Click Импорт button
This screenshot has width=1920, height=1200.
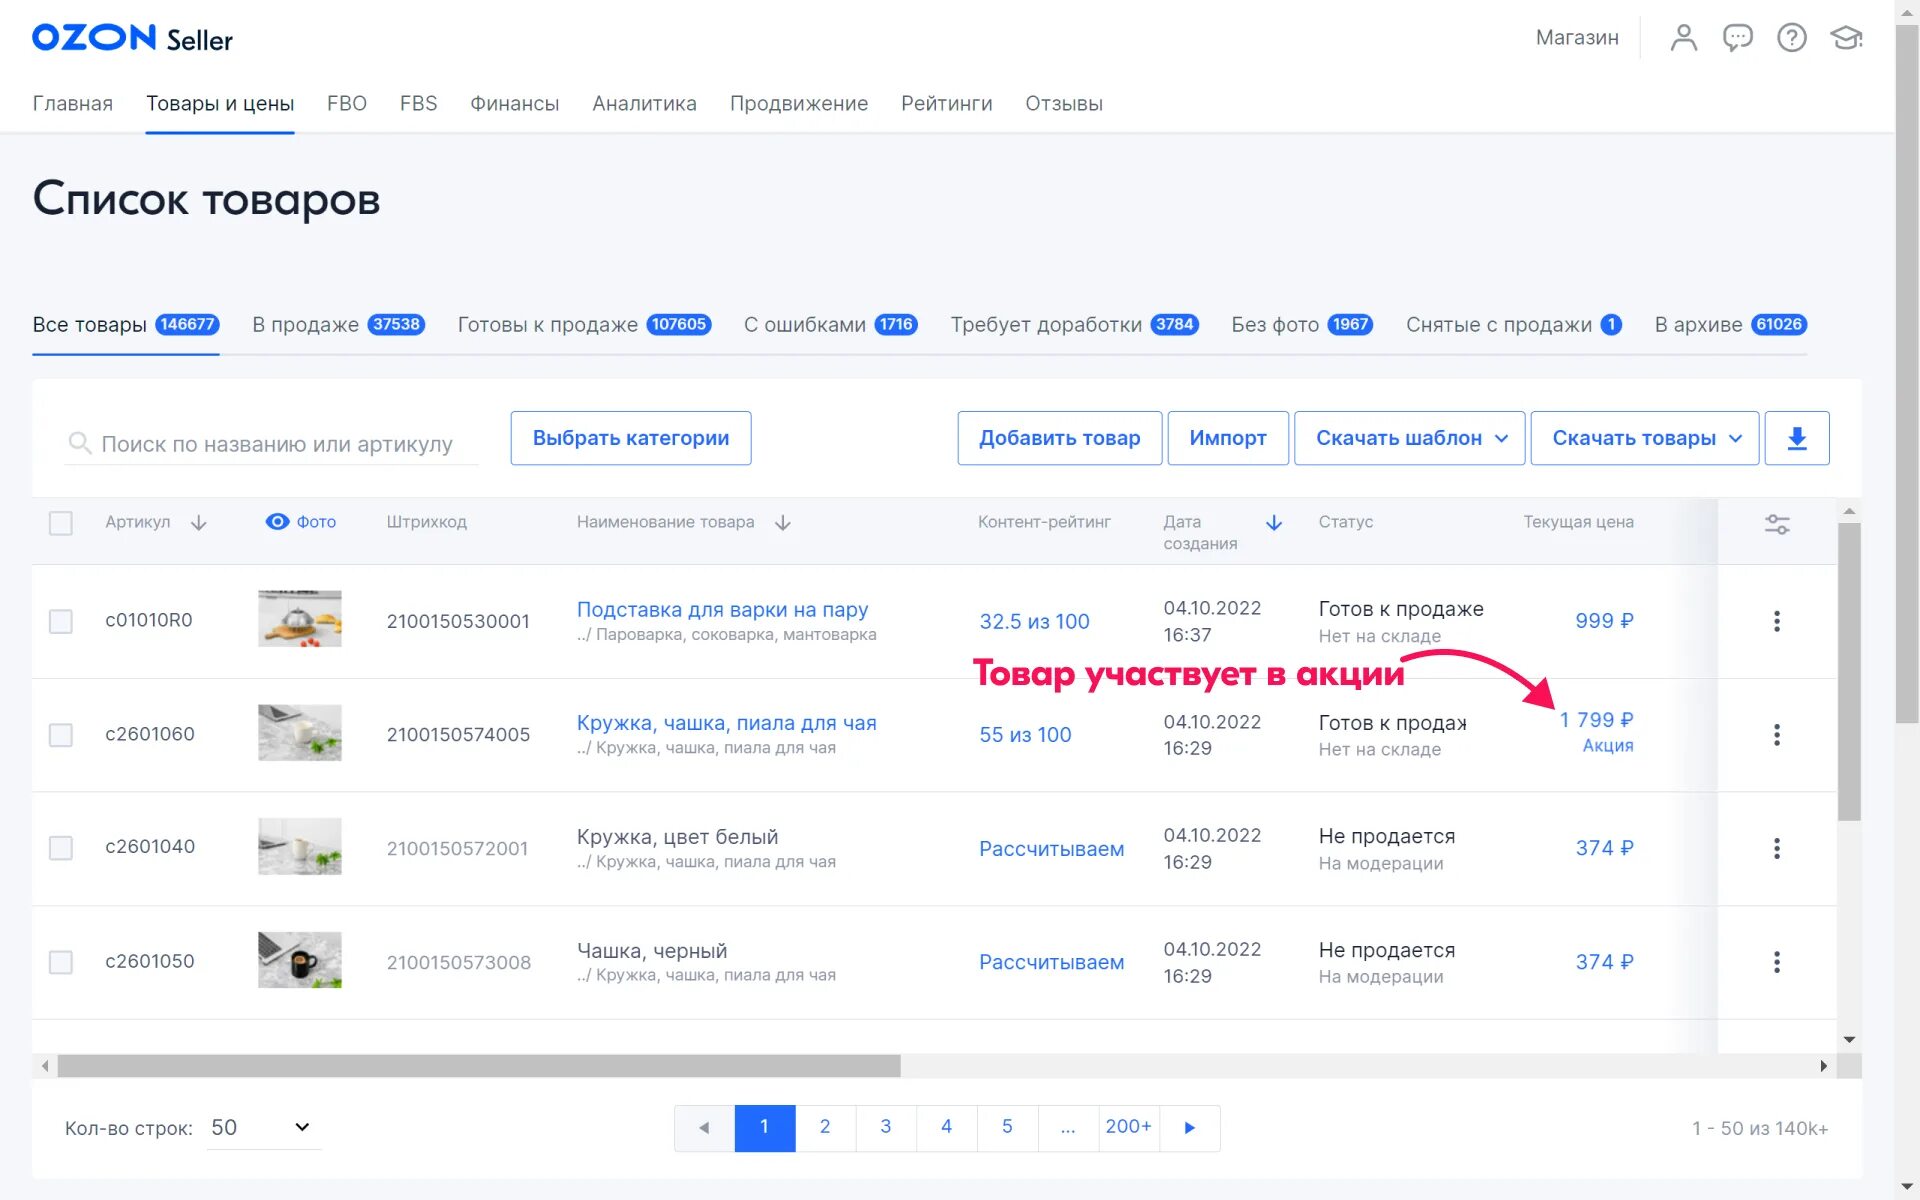1228,438
